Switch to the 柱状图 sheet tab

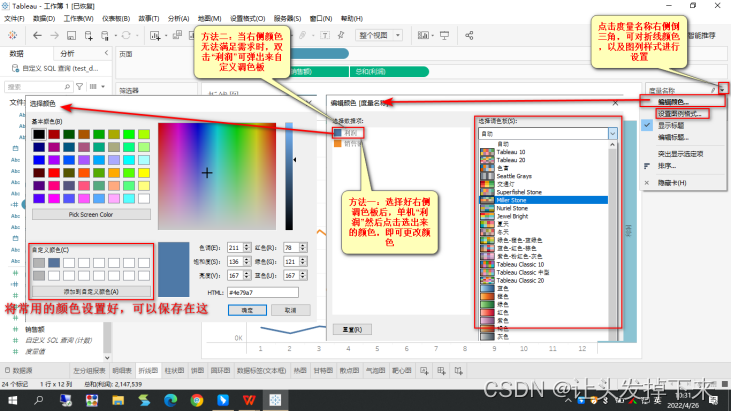[x=174, y=371]
